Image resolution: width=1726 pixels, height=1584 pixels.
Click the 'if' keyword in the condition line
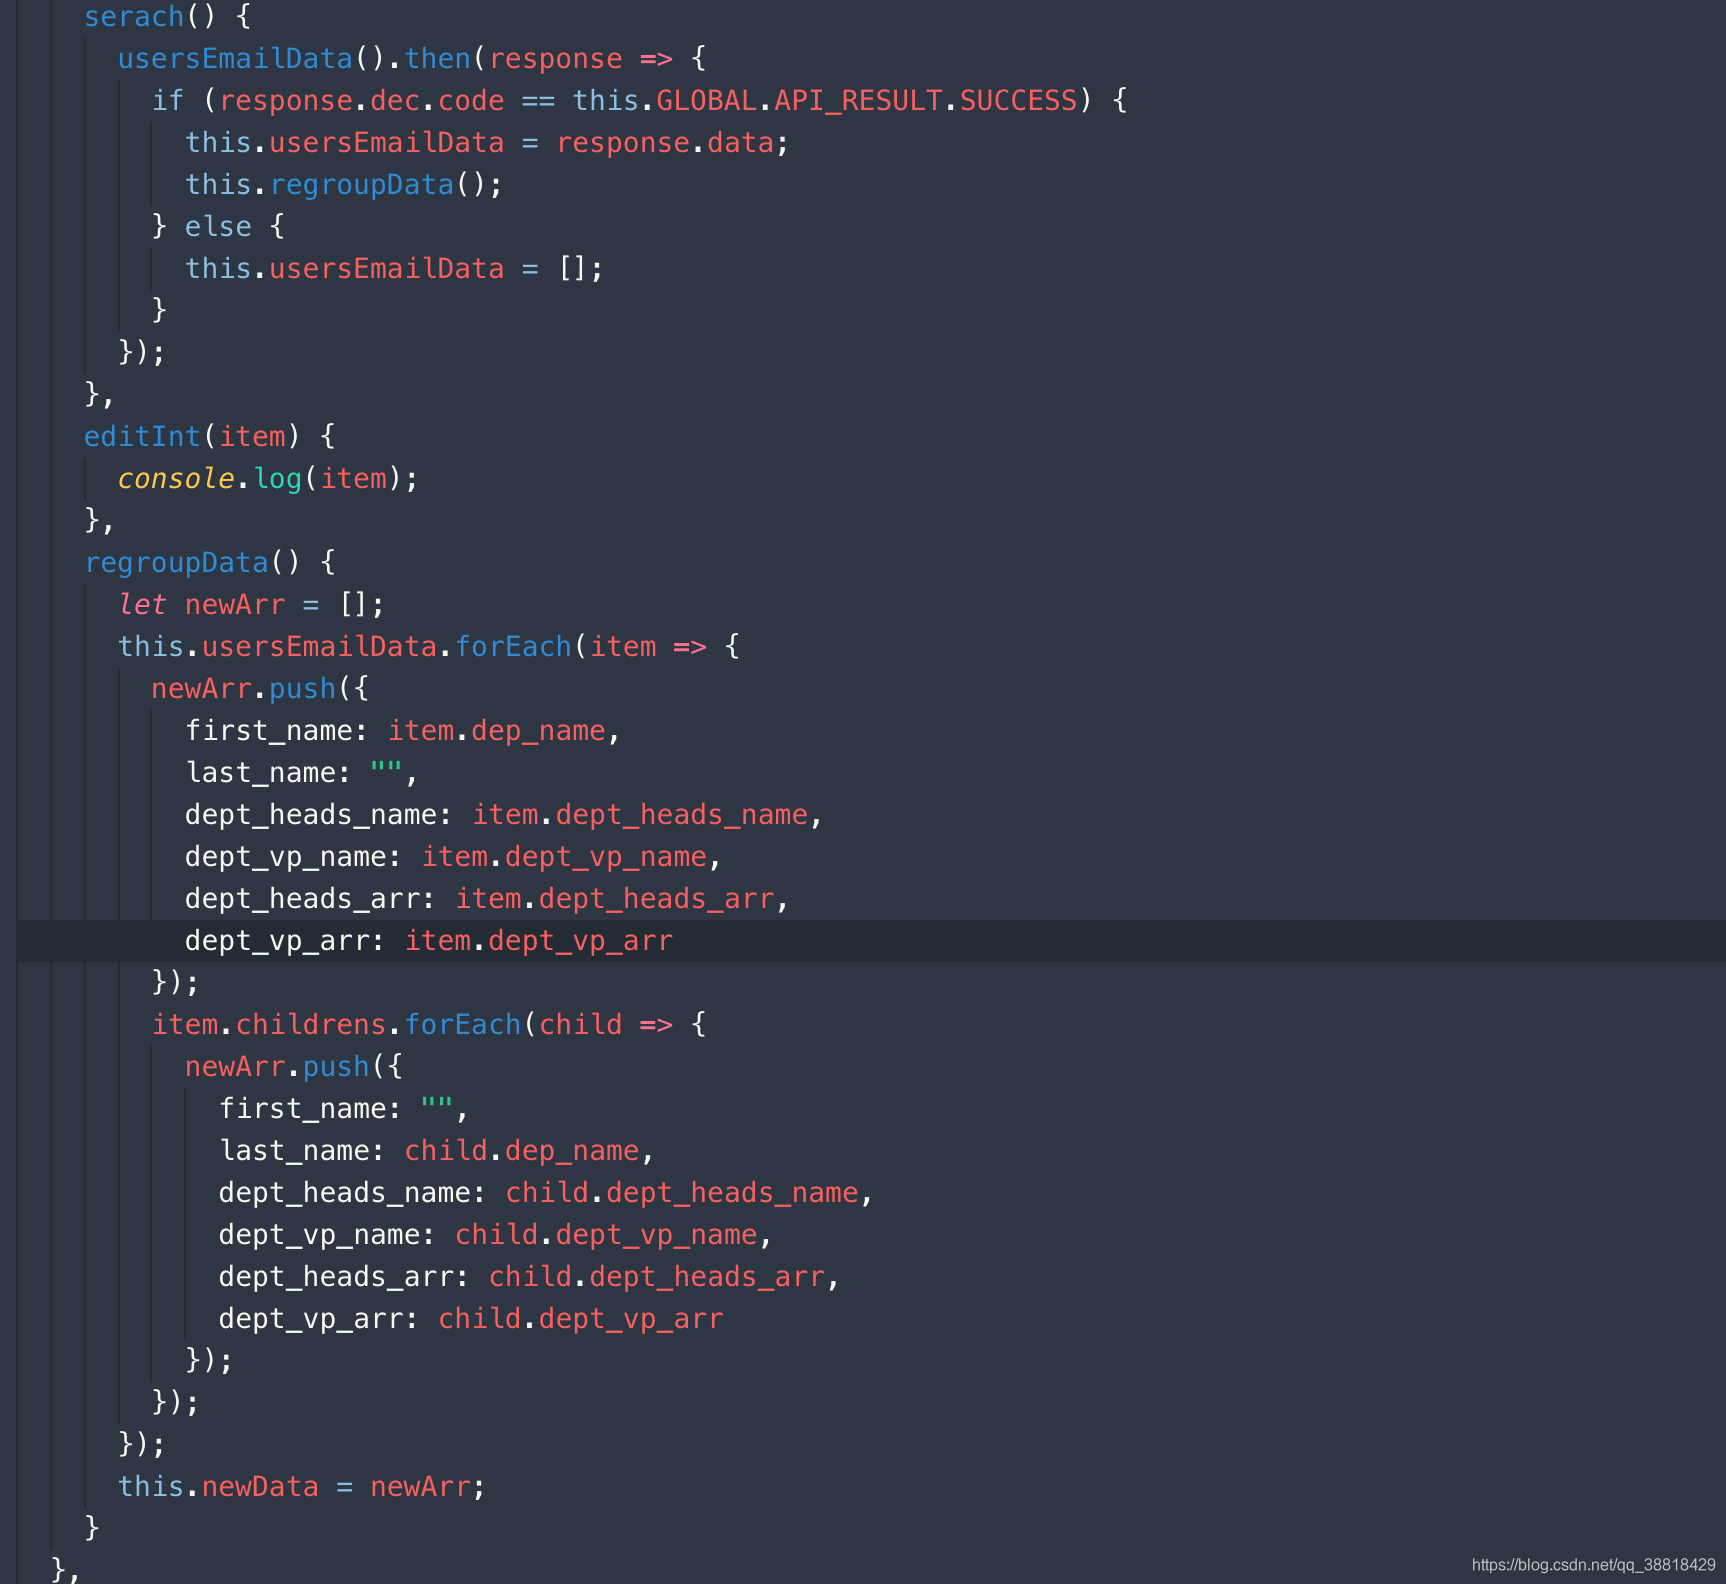(168, 100)
